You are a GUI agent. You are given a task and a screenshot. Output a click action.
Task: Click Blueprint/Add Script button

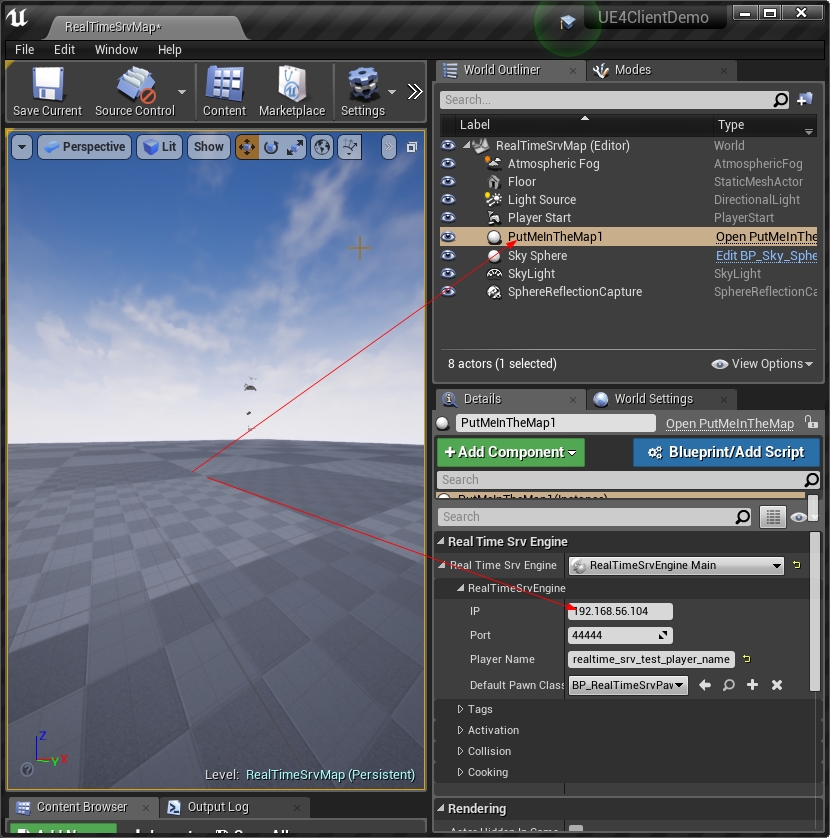point(726,452)
